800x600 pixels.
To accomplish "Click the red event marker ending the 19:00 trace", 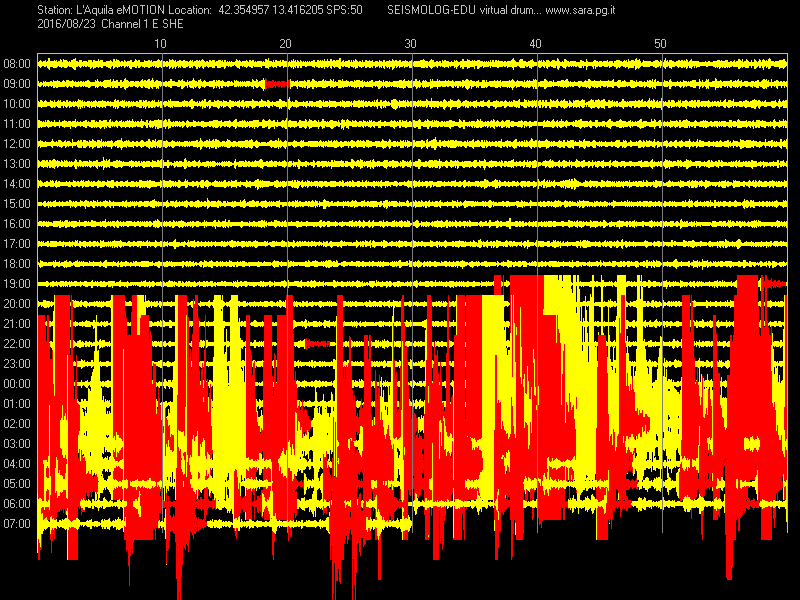I will click(x=773, y=283).
